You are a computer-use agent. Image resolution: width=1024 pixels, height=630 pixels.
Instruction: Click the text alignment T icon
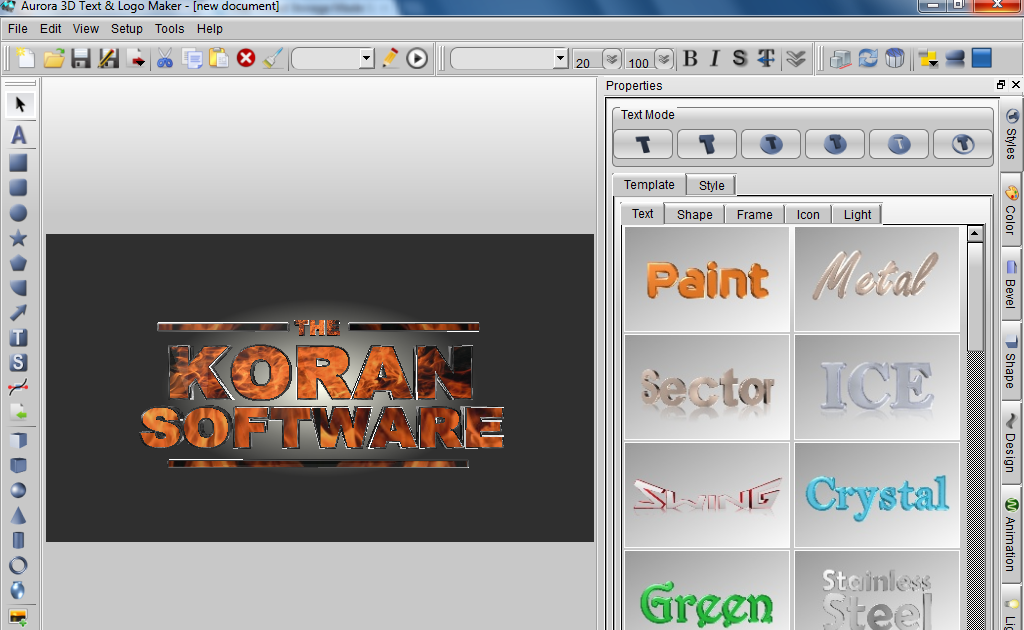click(767, 58)
